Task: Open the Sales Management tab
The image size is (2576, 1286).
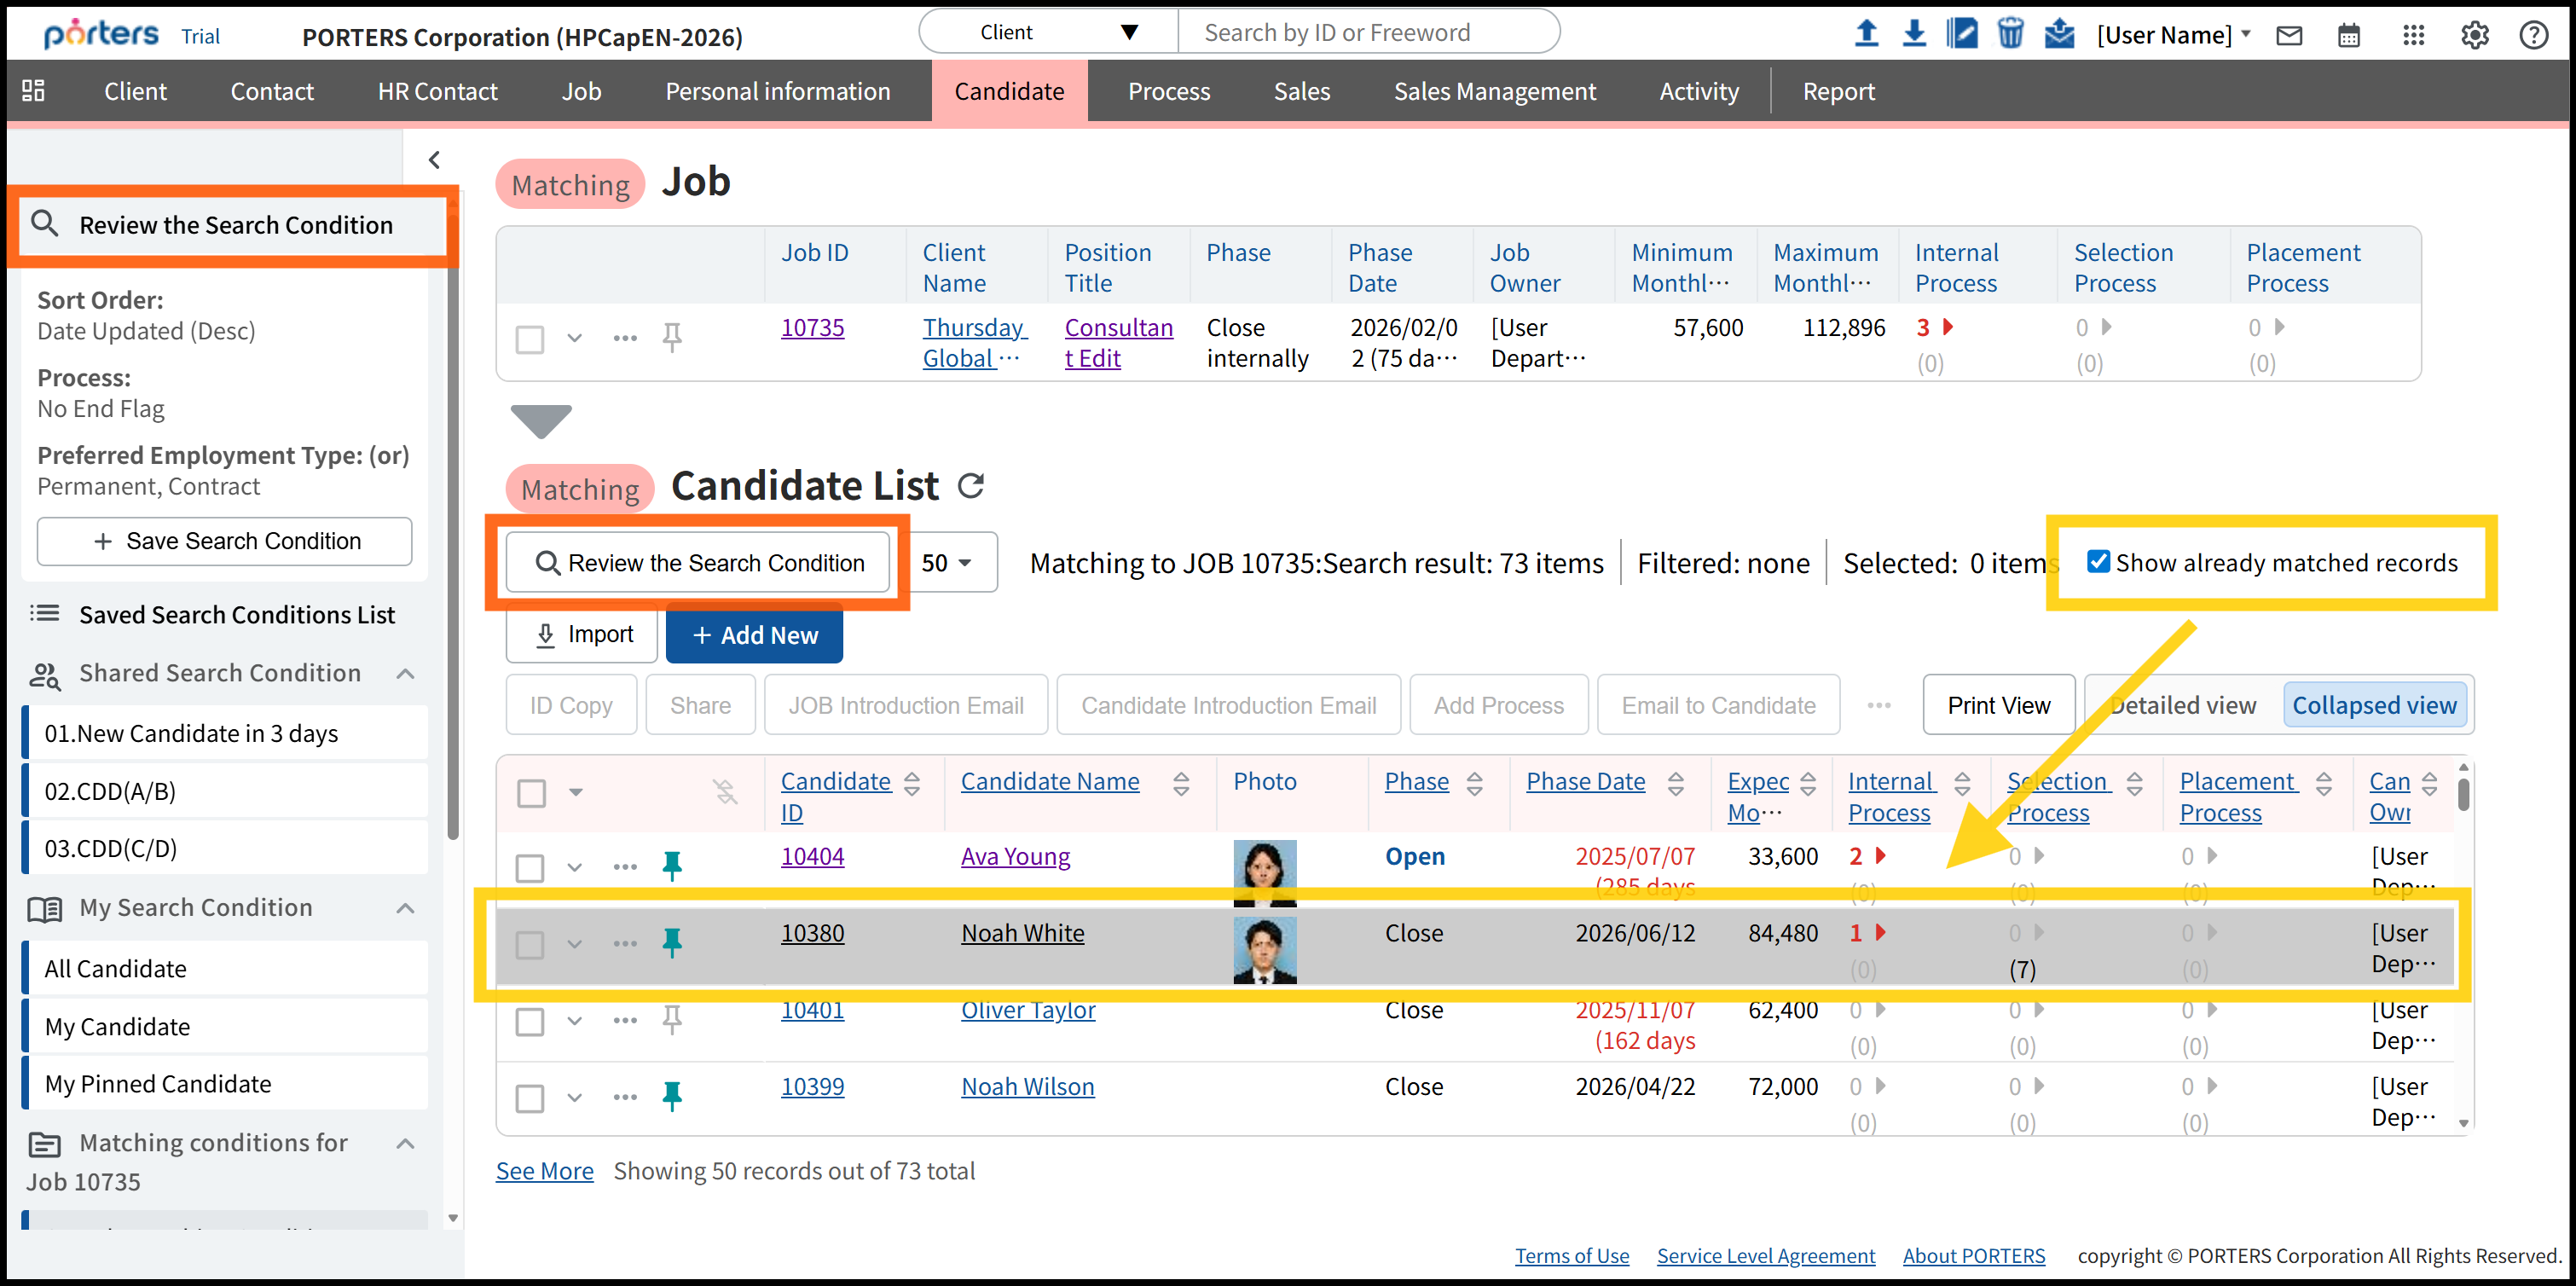Action: click(x=1494, y=91)
